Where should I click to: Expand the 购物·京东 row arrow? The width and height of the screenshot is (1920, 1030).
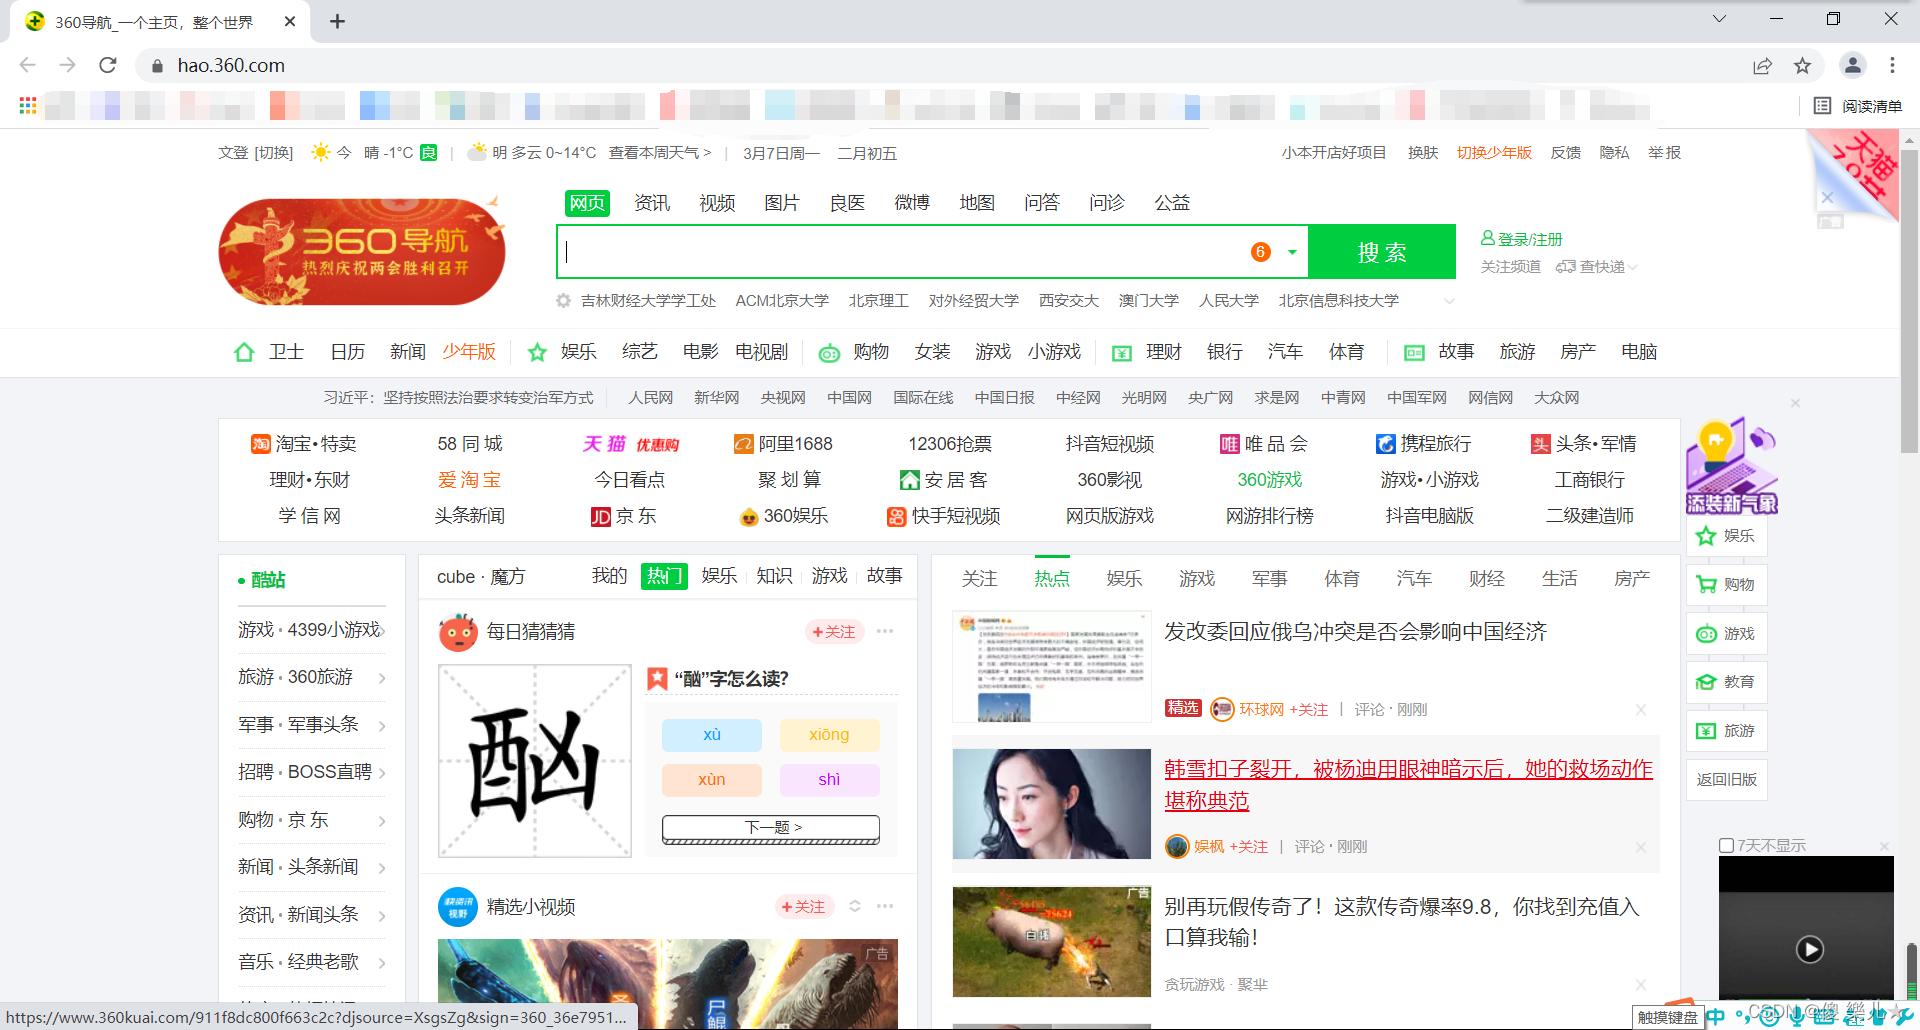coord(382,821)
